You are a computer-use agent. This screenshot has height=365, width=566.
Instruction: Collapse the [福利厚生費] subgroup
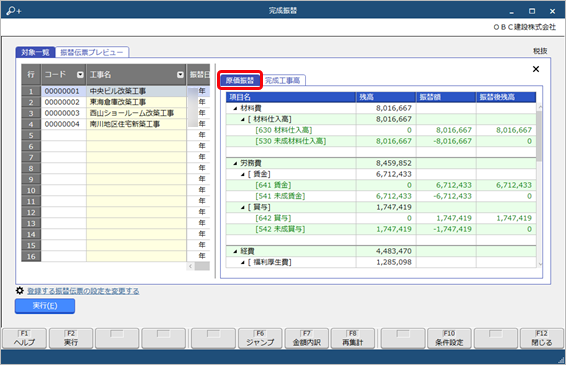point(243,262)
